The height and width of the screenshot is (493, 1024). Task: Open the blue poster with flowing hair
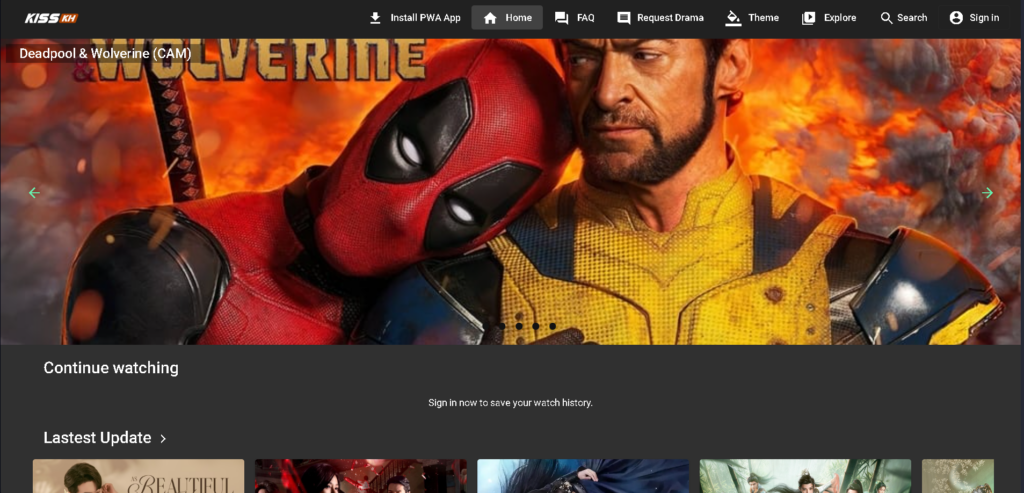(583, 476)
